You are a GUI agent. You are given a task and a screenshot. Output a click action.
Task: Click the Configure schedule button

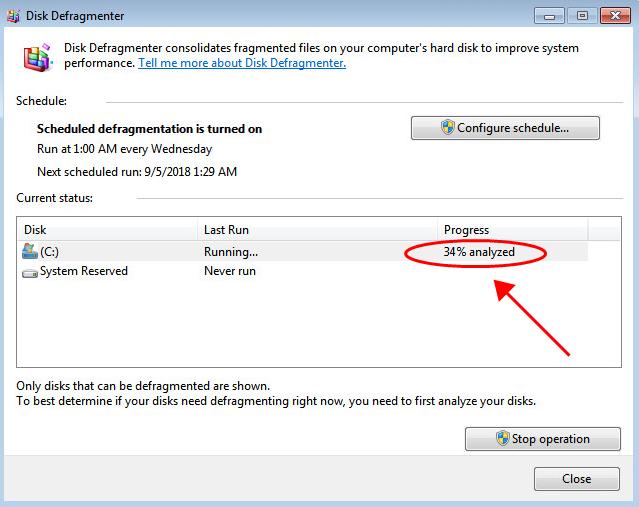(x=505, y=128)
